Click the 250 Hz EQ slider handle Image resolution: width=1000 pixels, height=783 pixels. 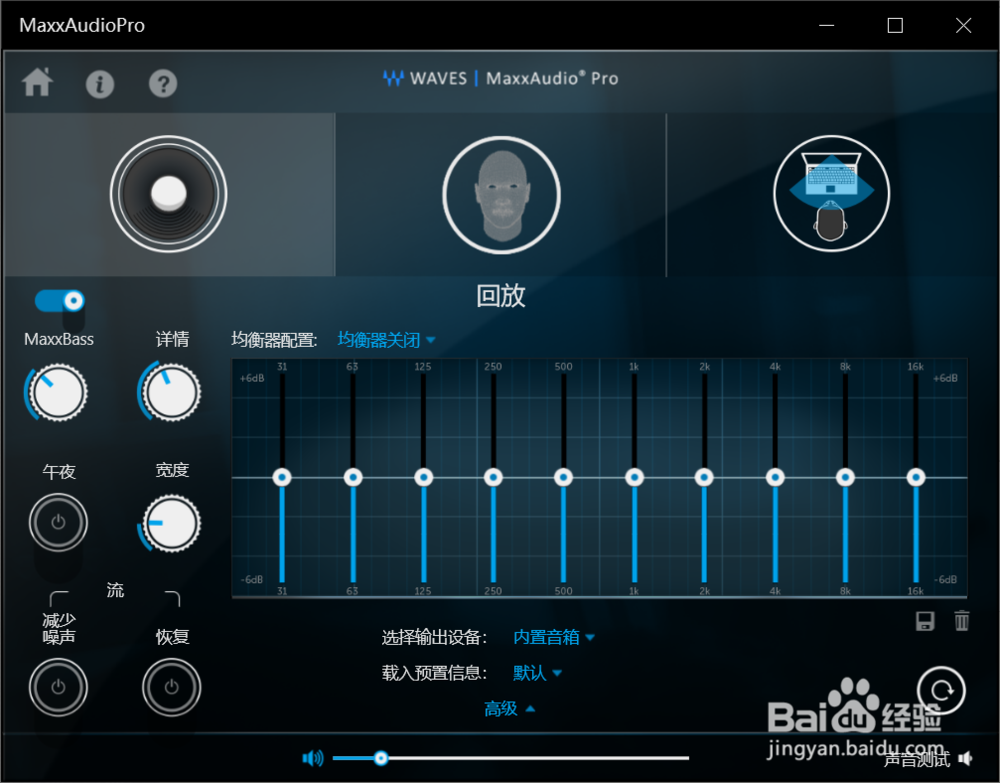point(493,477)
